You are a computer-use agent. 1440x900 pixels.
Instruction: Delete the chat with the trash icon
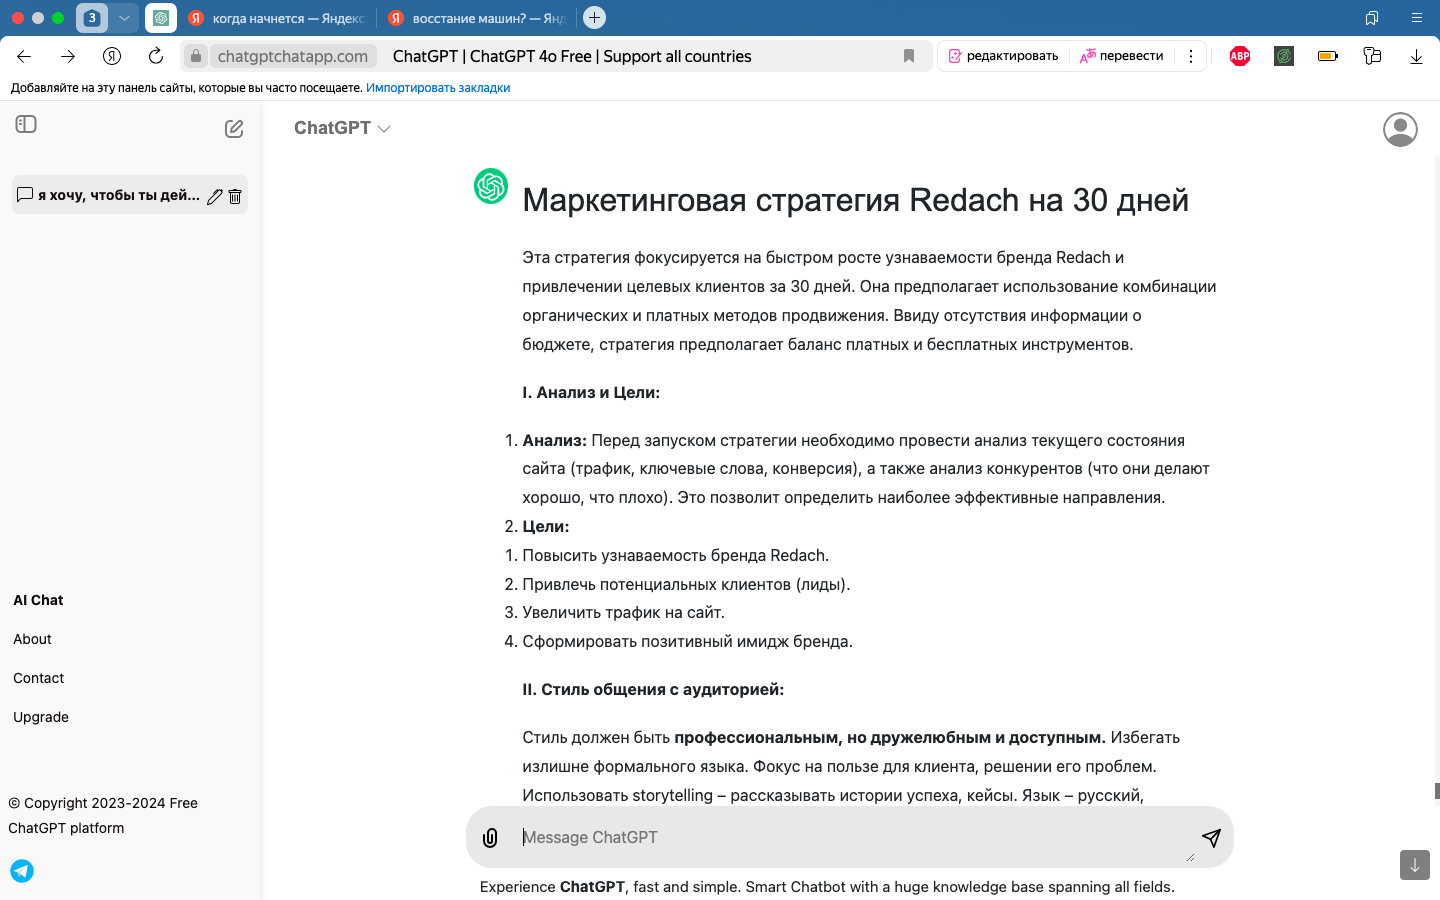(235, 196)
